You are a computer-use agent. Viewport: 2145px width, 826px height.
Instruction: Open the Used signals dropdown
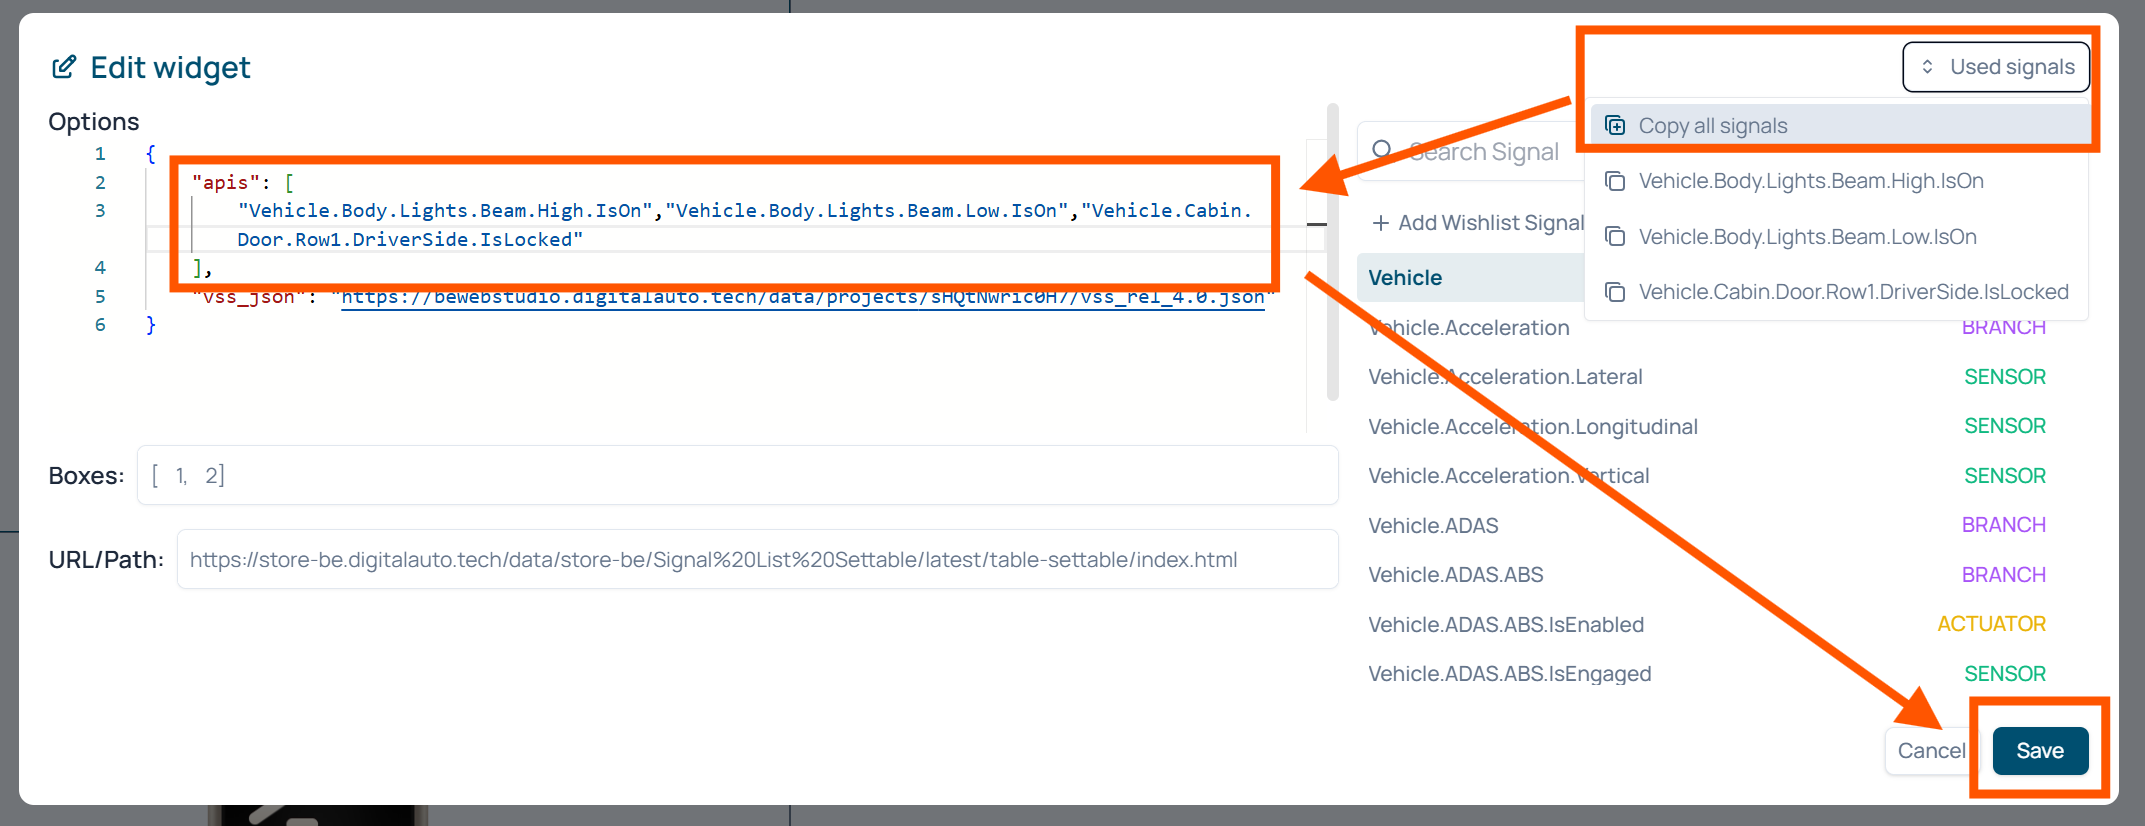(x=1995, y=67)
